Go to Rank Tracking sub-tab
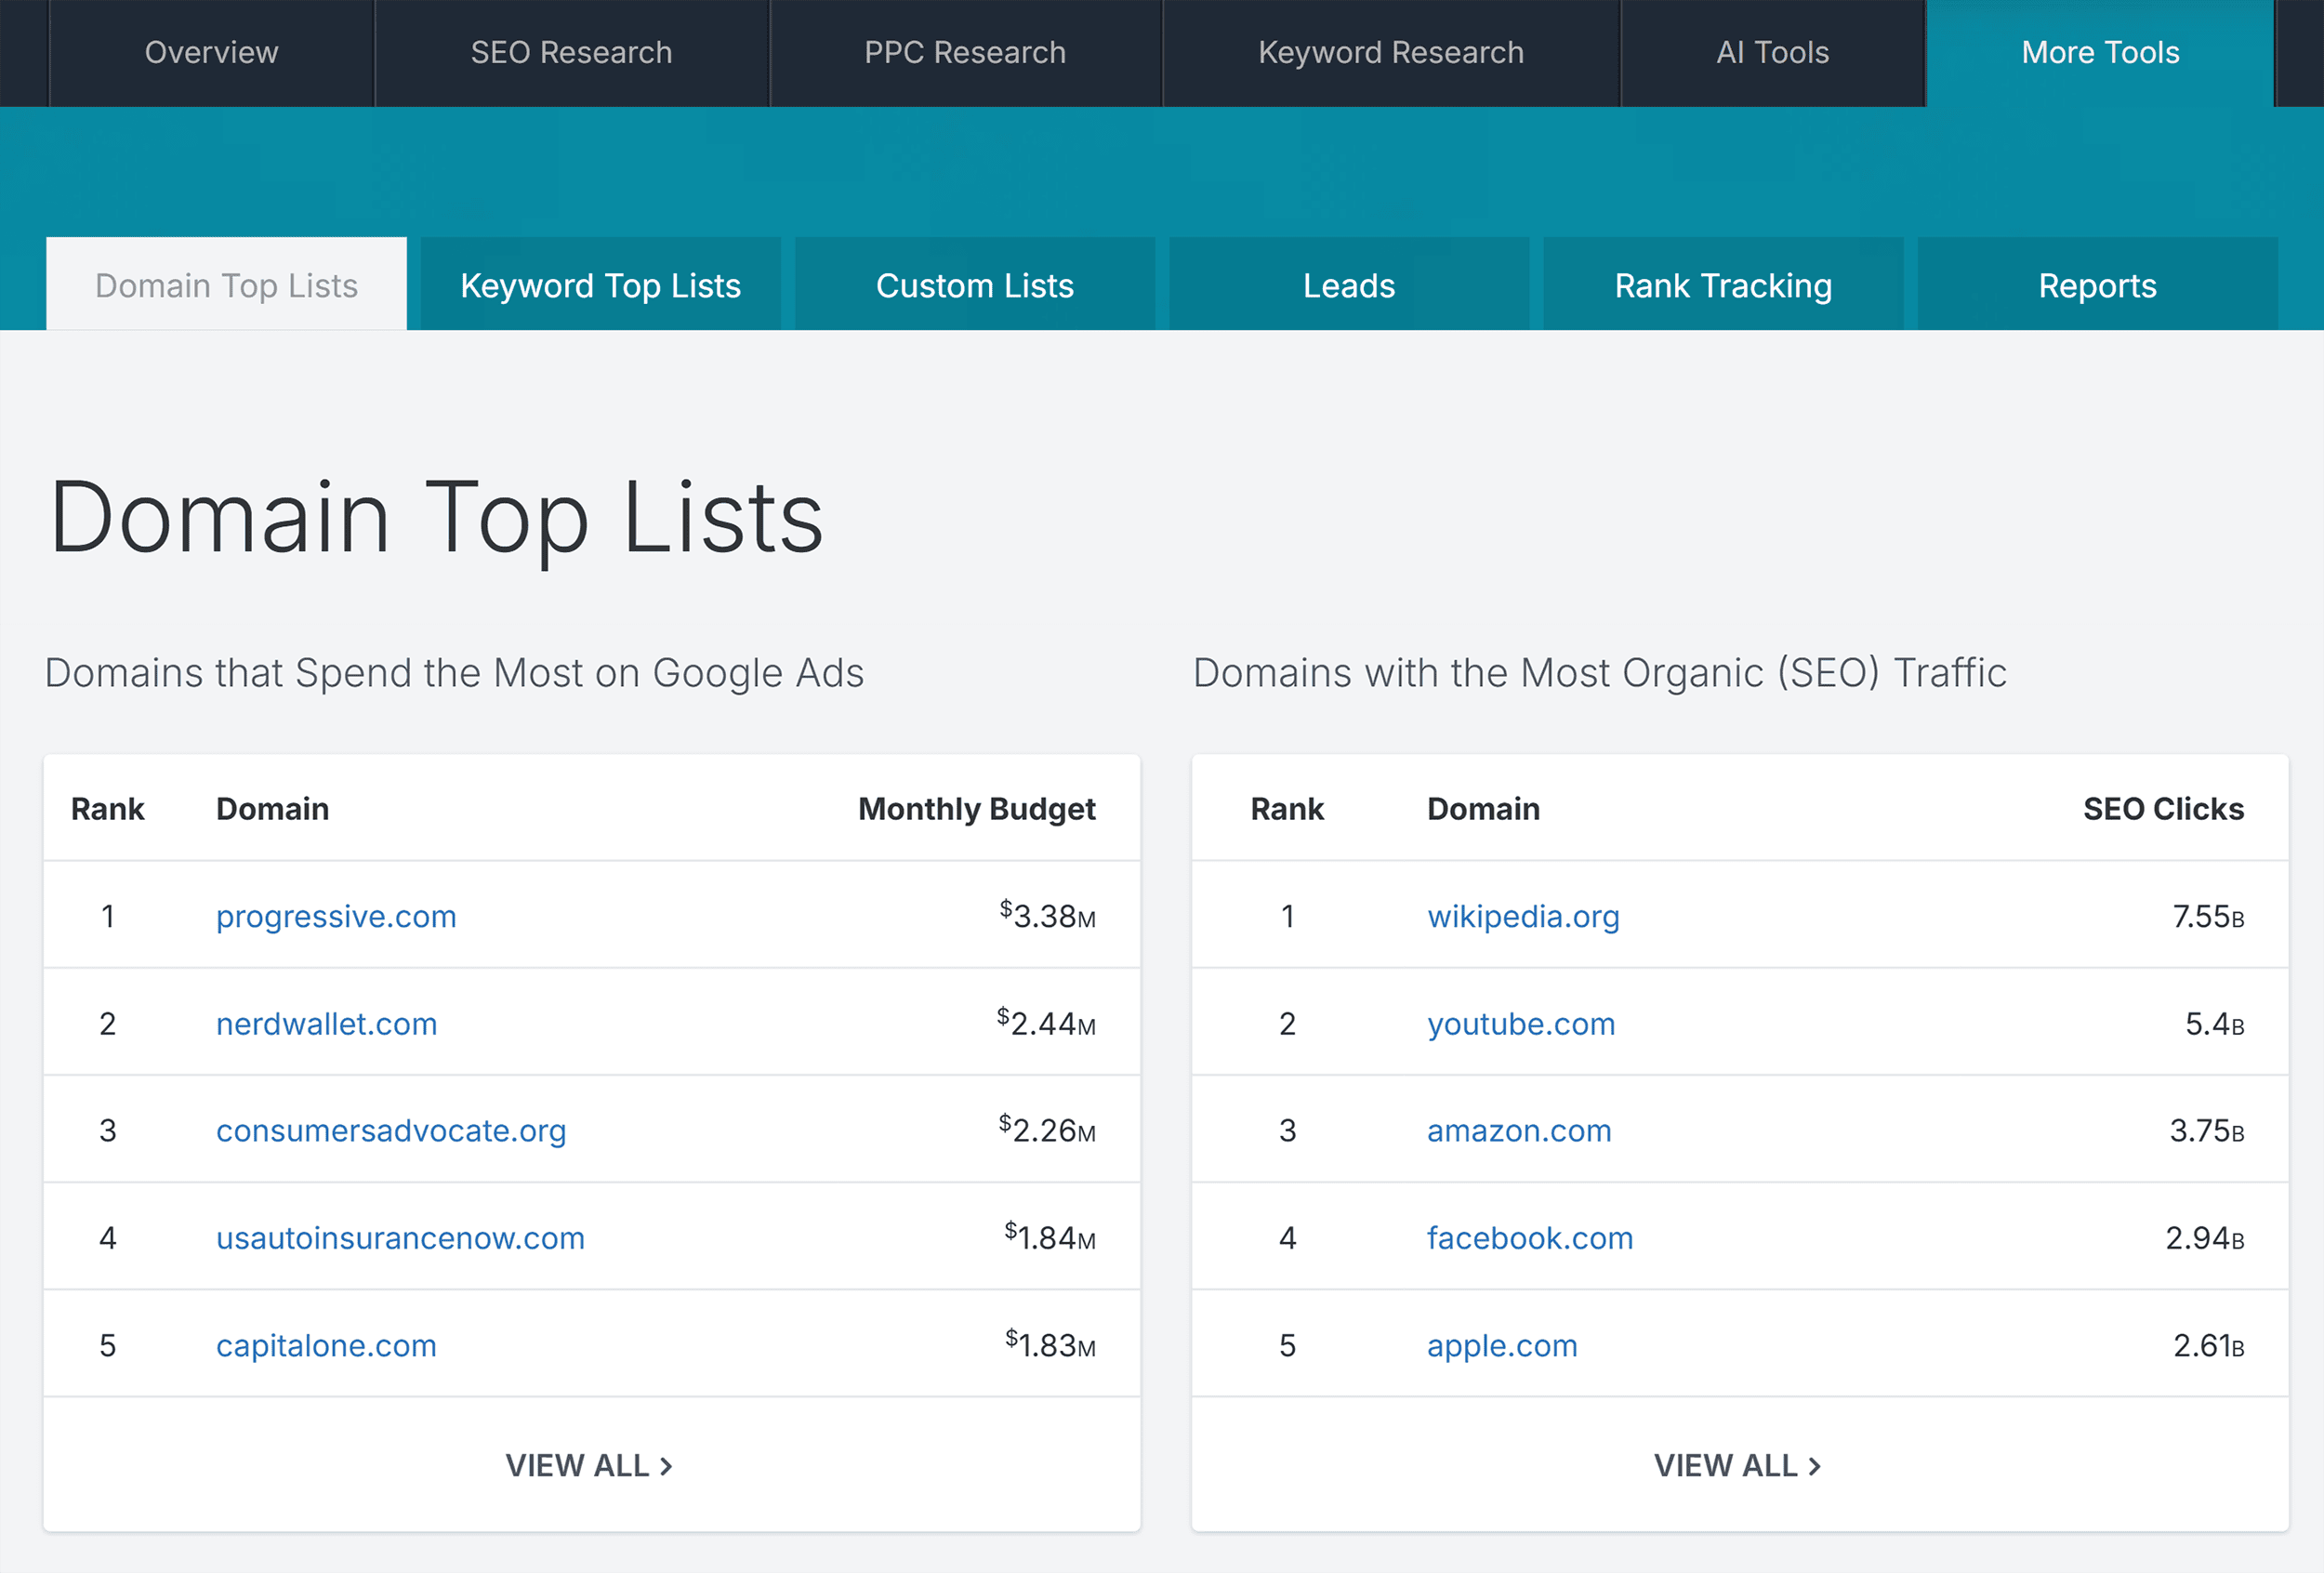Screen dimensions: 2324x1573 (x=1723, y=285)
